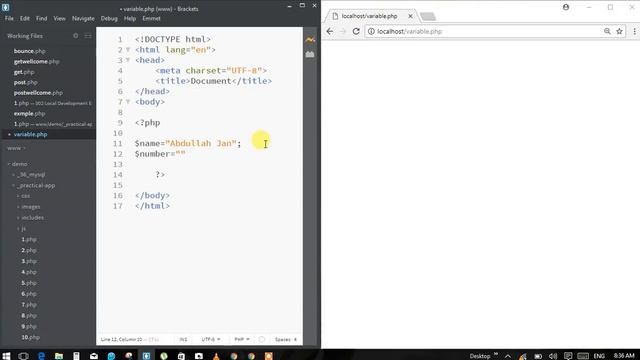Collapse the _practical-app folder
Viewport: 640px width, 360px height.
[13, 185]
